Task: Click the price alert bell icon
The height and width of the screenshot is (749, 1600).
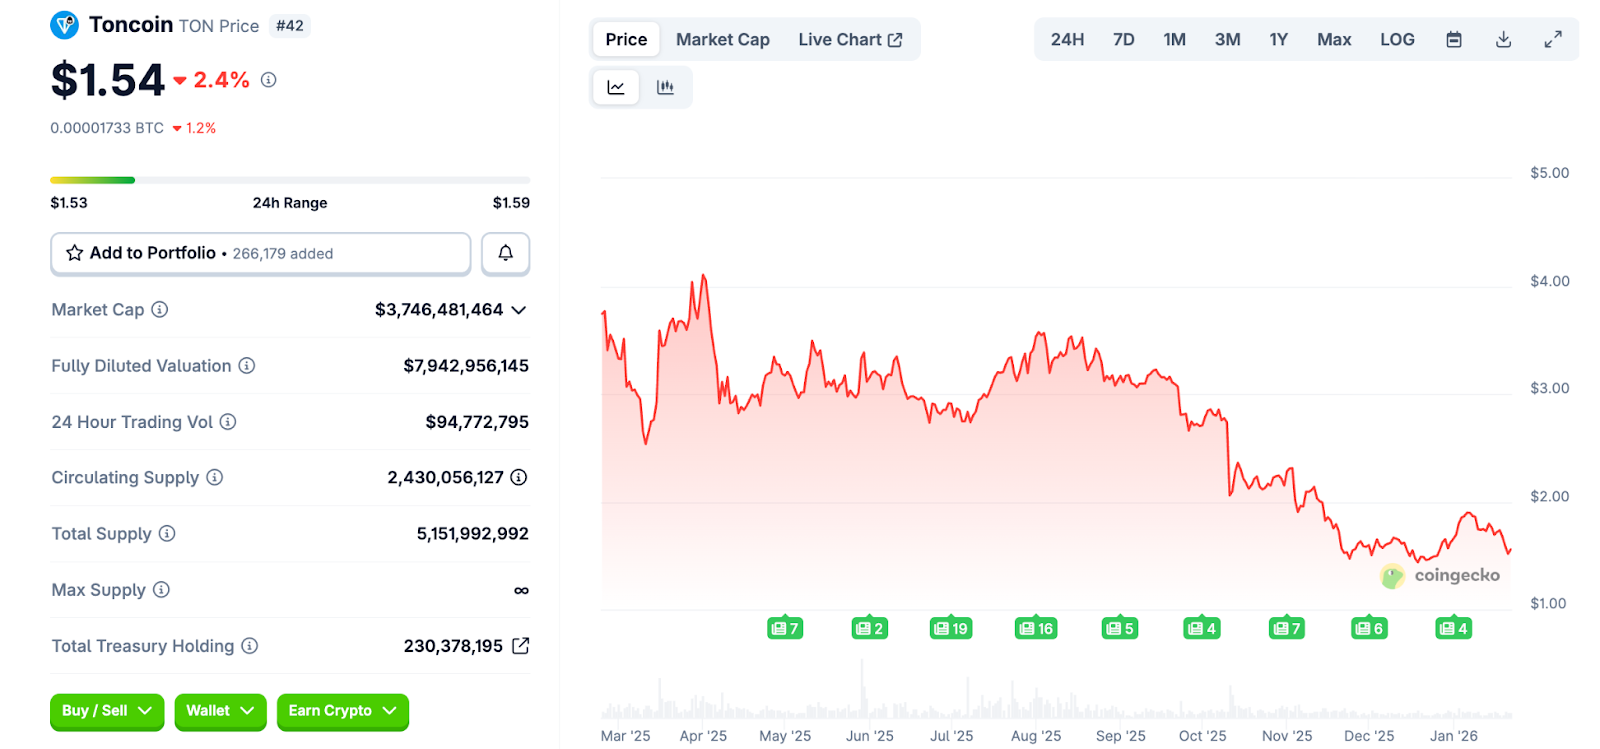Action: 505,253
